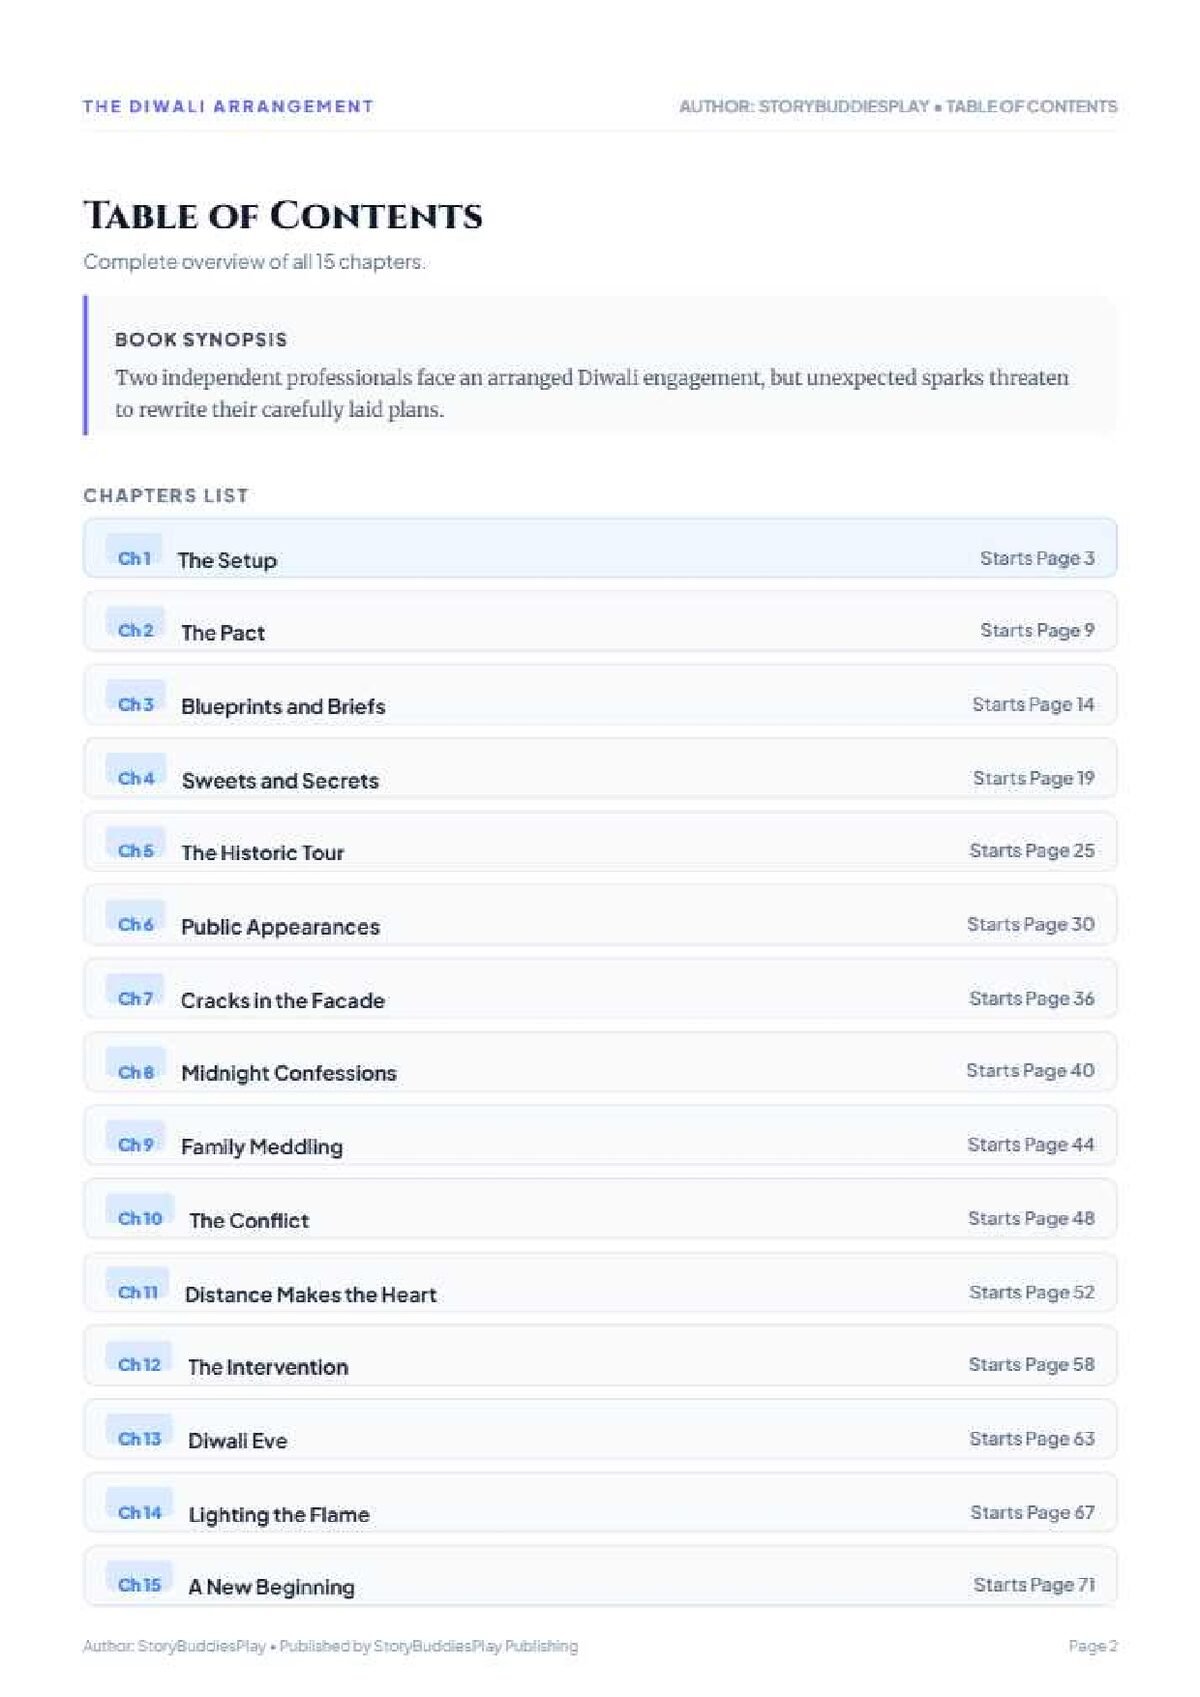Open Lighting the Flame chapter

click(x=600, y=1503)
